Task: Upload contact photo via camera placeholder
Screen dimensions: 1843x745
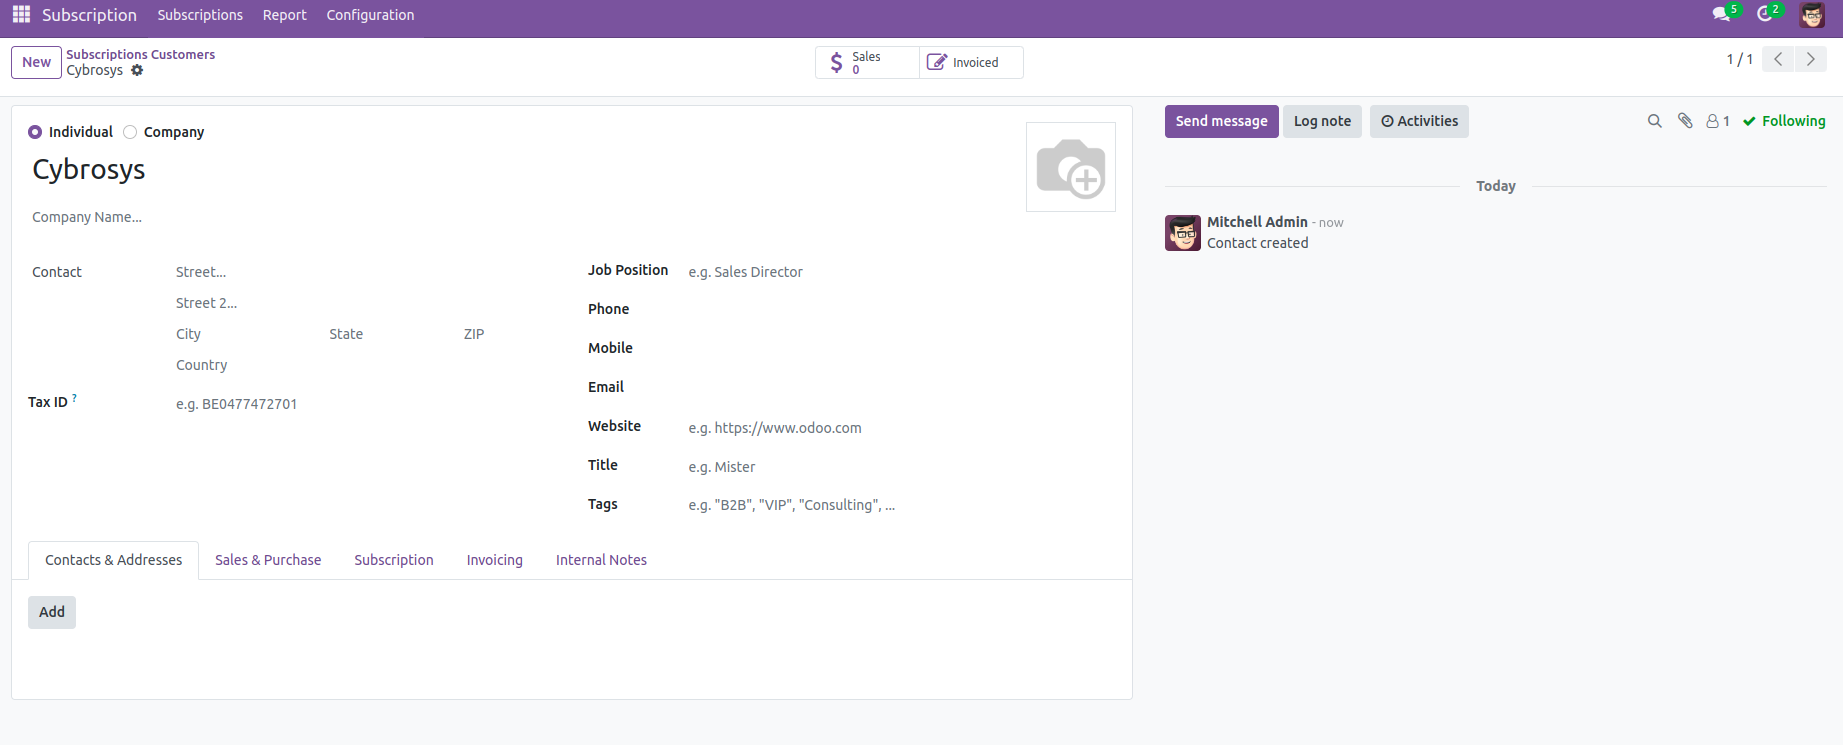Action: click(x=1071, y=167)
